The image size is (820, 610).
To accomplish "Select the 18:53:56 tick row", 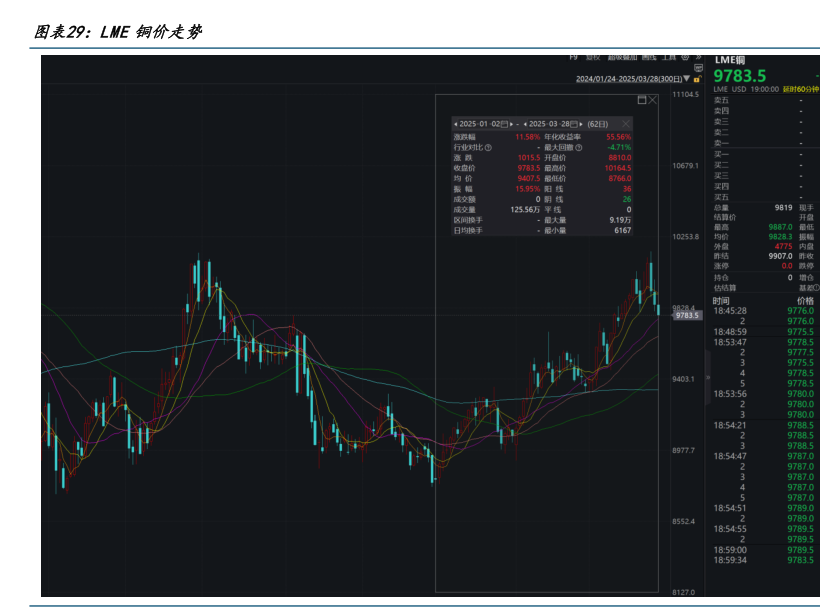I will [x=764, y=394].
